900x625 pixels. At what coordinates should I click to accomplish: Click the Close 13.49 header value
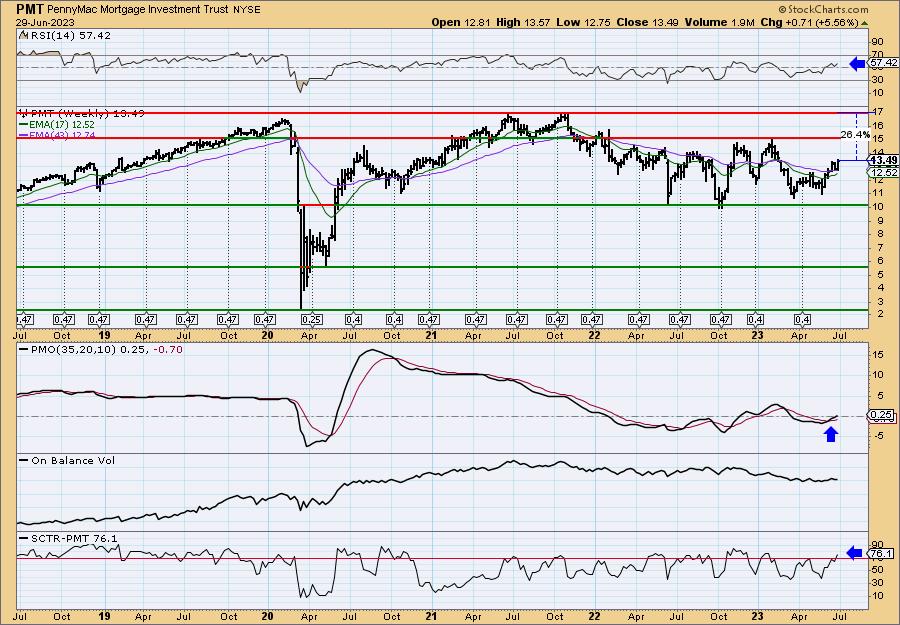tap(647, 22)
